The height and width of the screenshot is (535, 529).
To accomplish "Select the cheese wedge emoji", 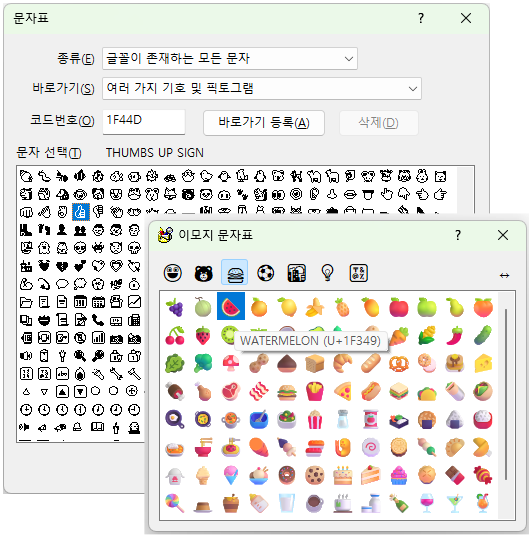I will point(483,363).
